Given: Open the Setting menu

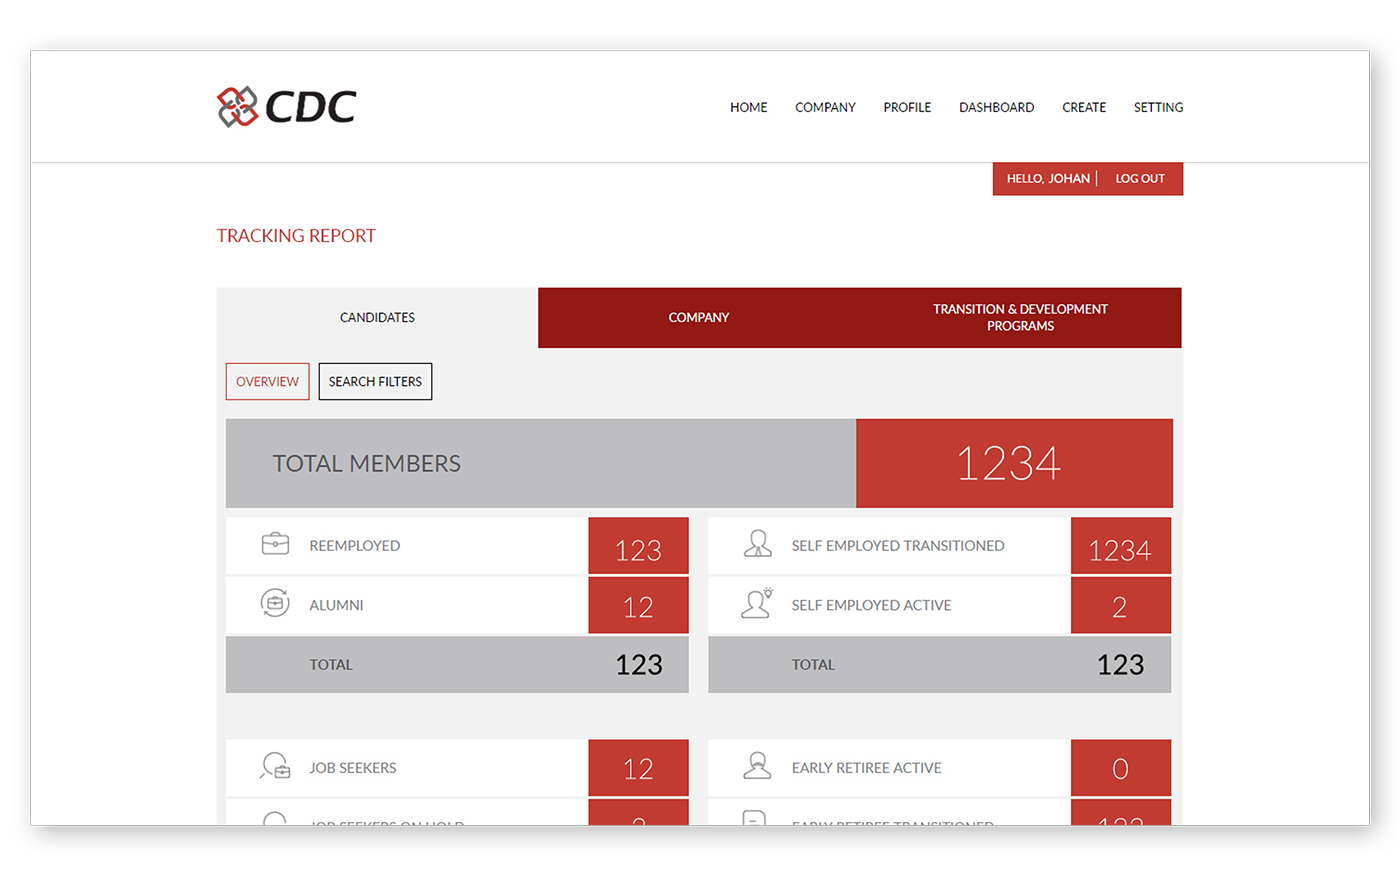Looking at the screenshot, I should tap(1158, 107).
